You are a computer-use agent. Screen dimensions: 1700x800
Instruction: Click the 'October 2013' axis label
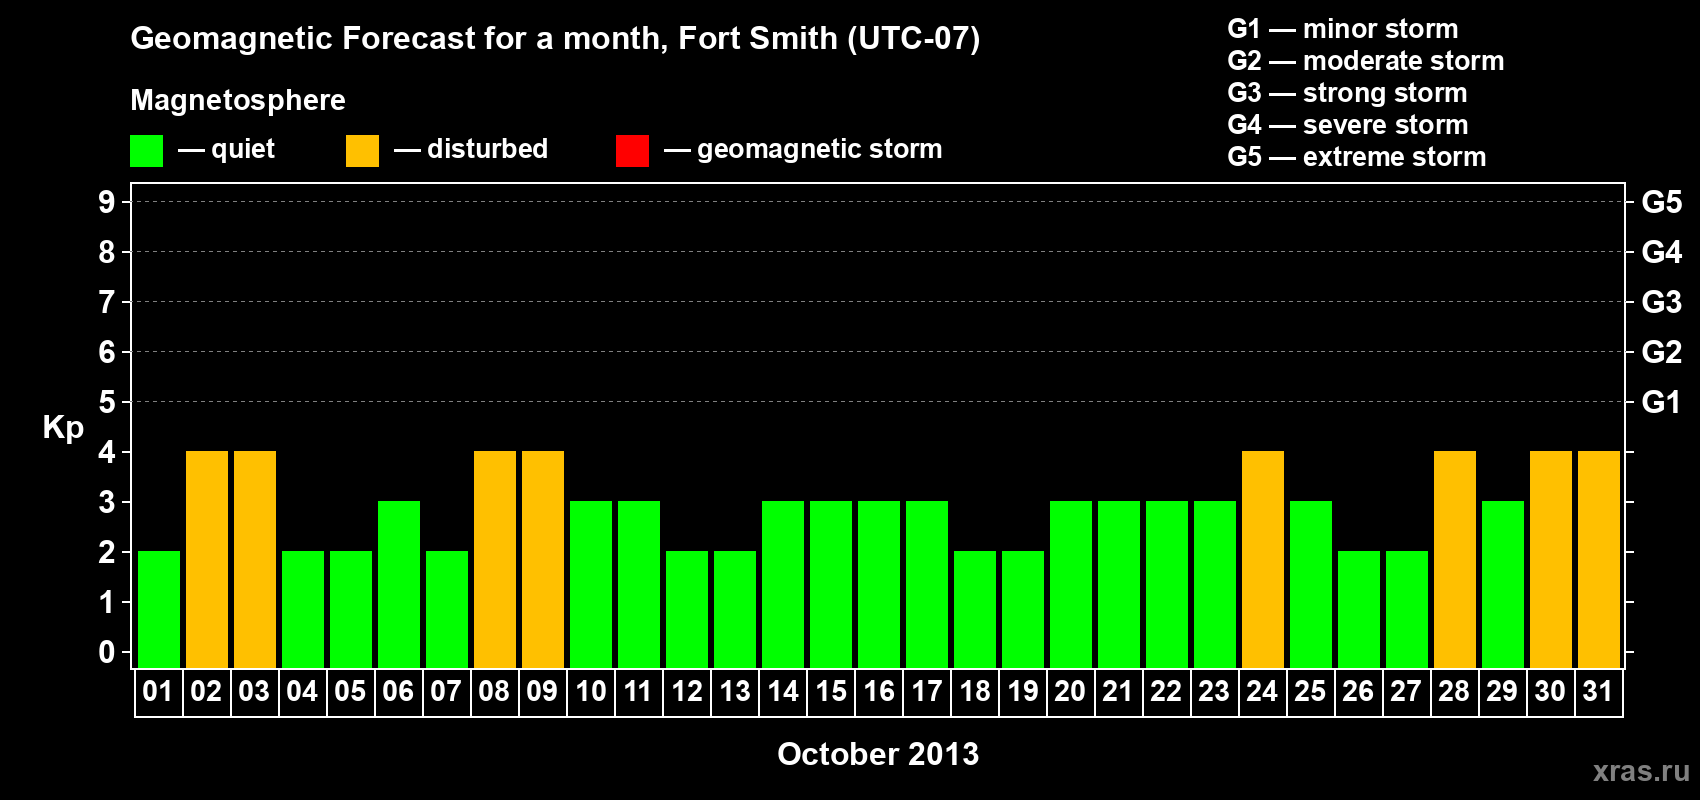coord(878,754)
